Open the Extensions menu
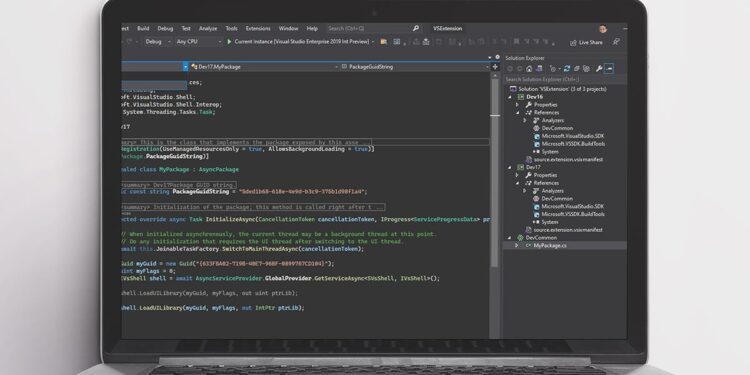 tap(258, 29)
